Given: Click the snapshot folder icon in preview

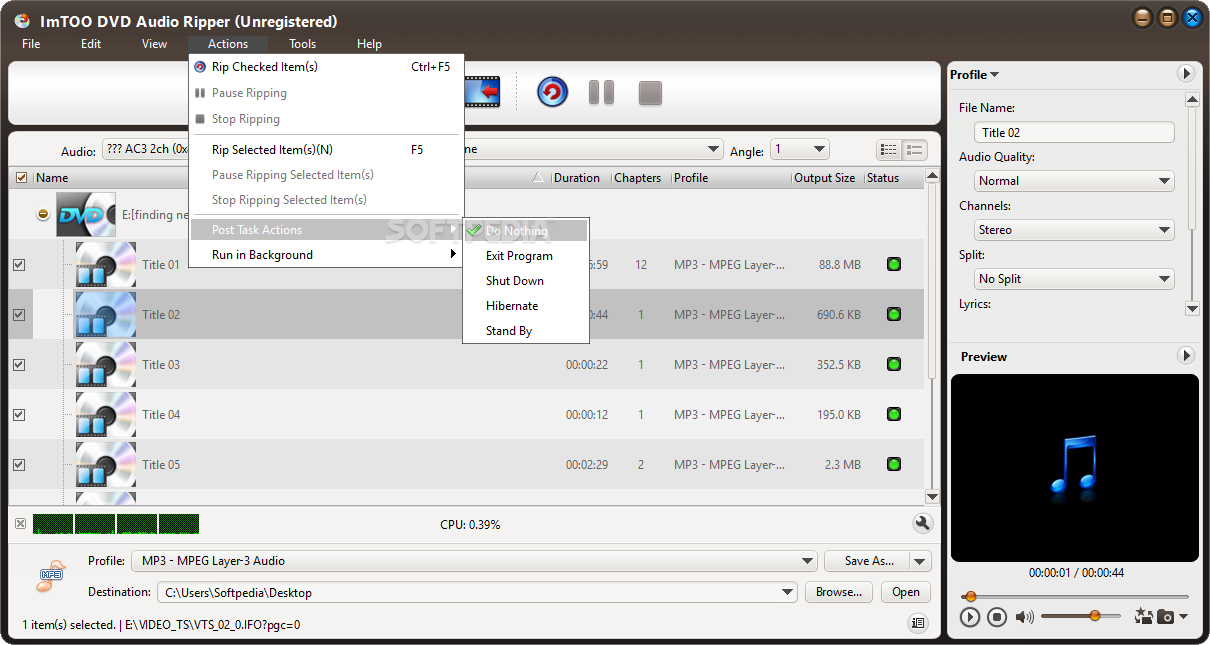Looking at the screenshot, I should (1144, 616).
